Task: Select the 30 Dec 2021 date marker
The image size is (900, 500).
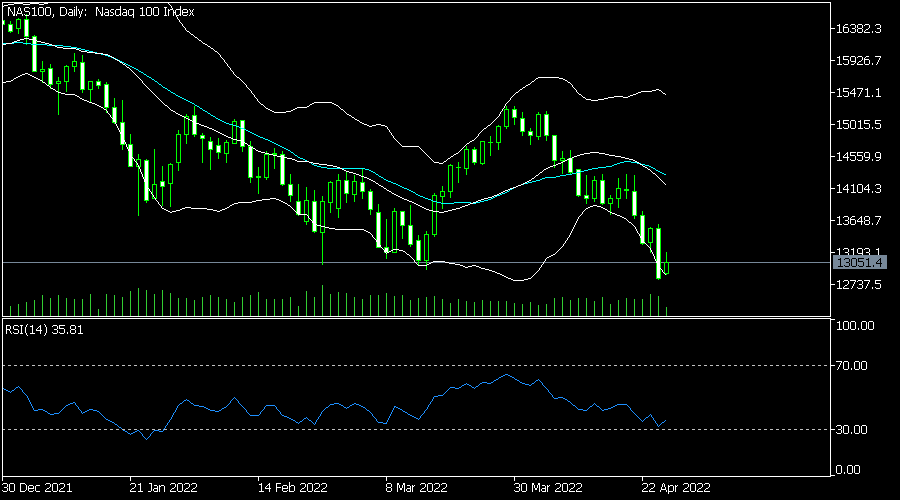Action: pos(37,488)
